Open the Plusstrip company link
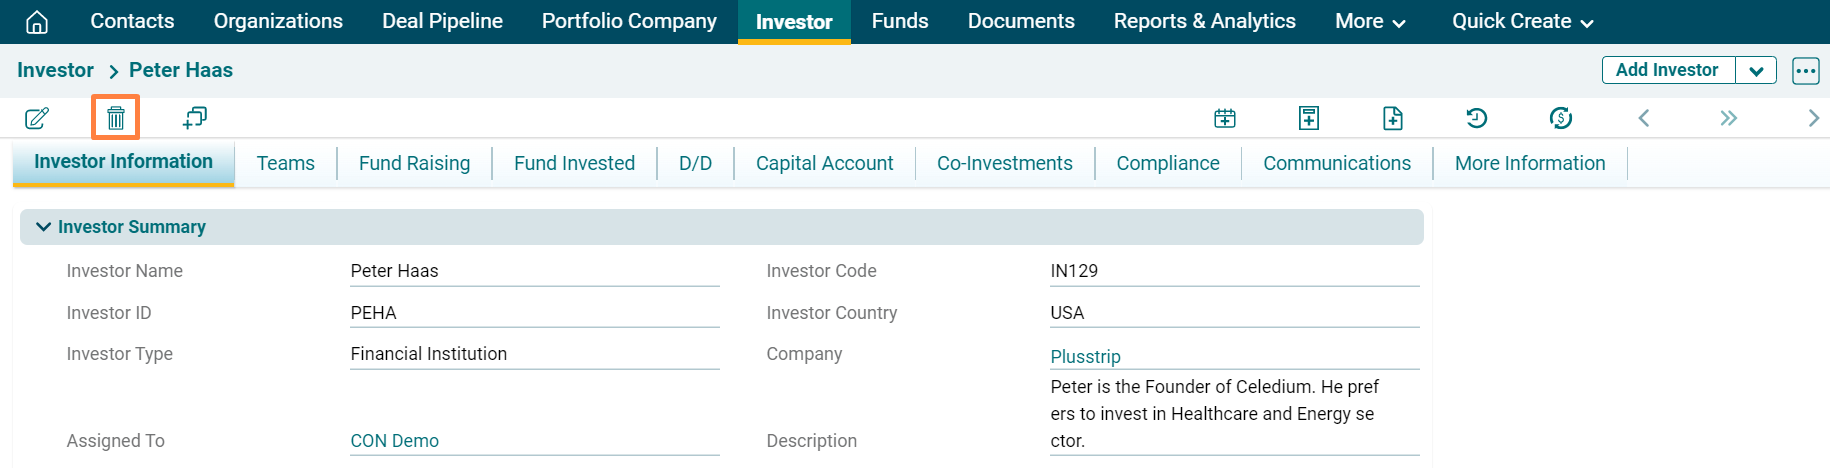The image size is (1830, 468). tap(1085, 356)
